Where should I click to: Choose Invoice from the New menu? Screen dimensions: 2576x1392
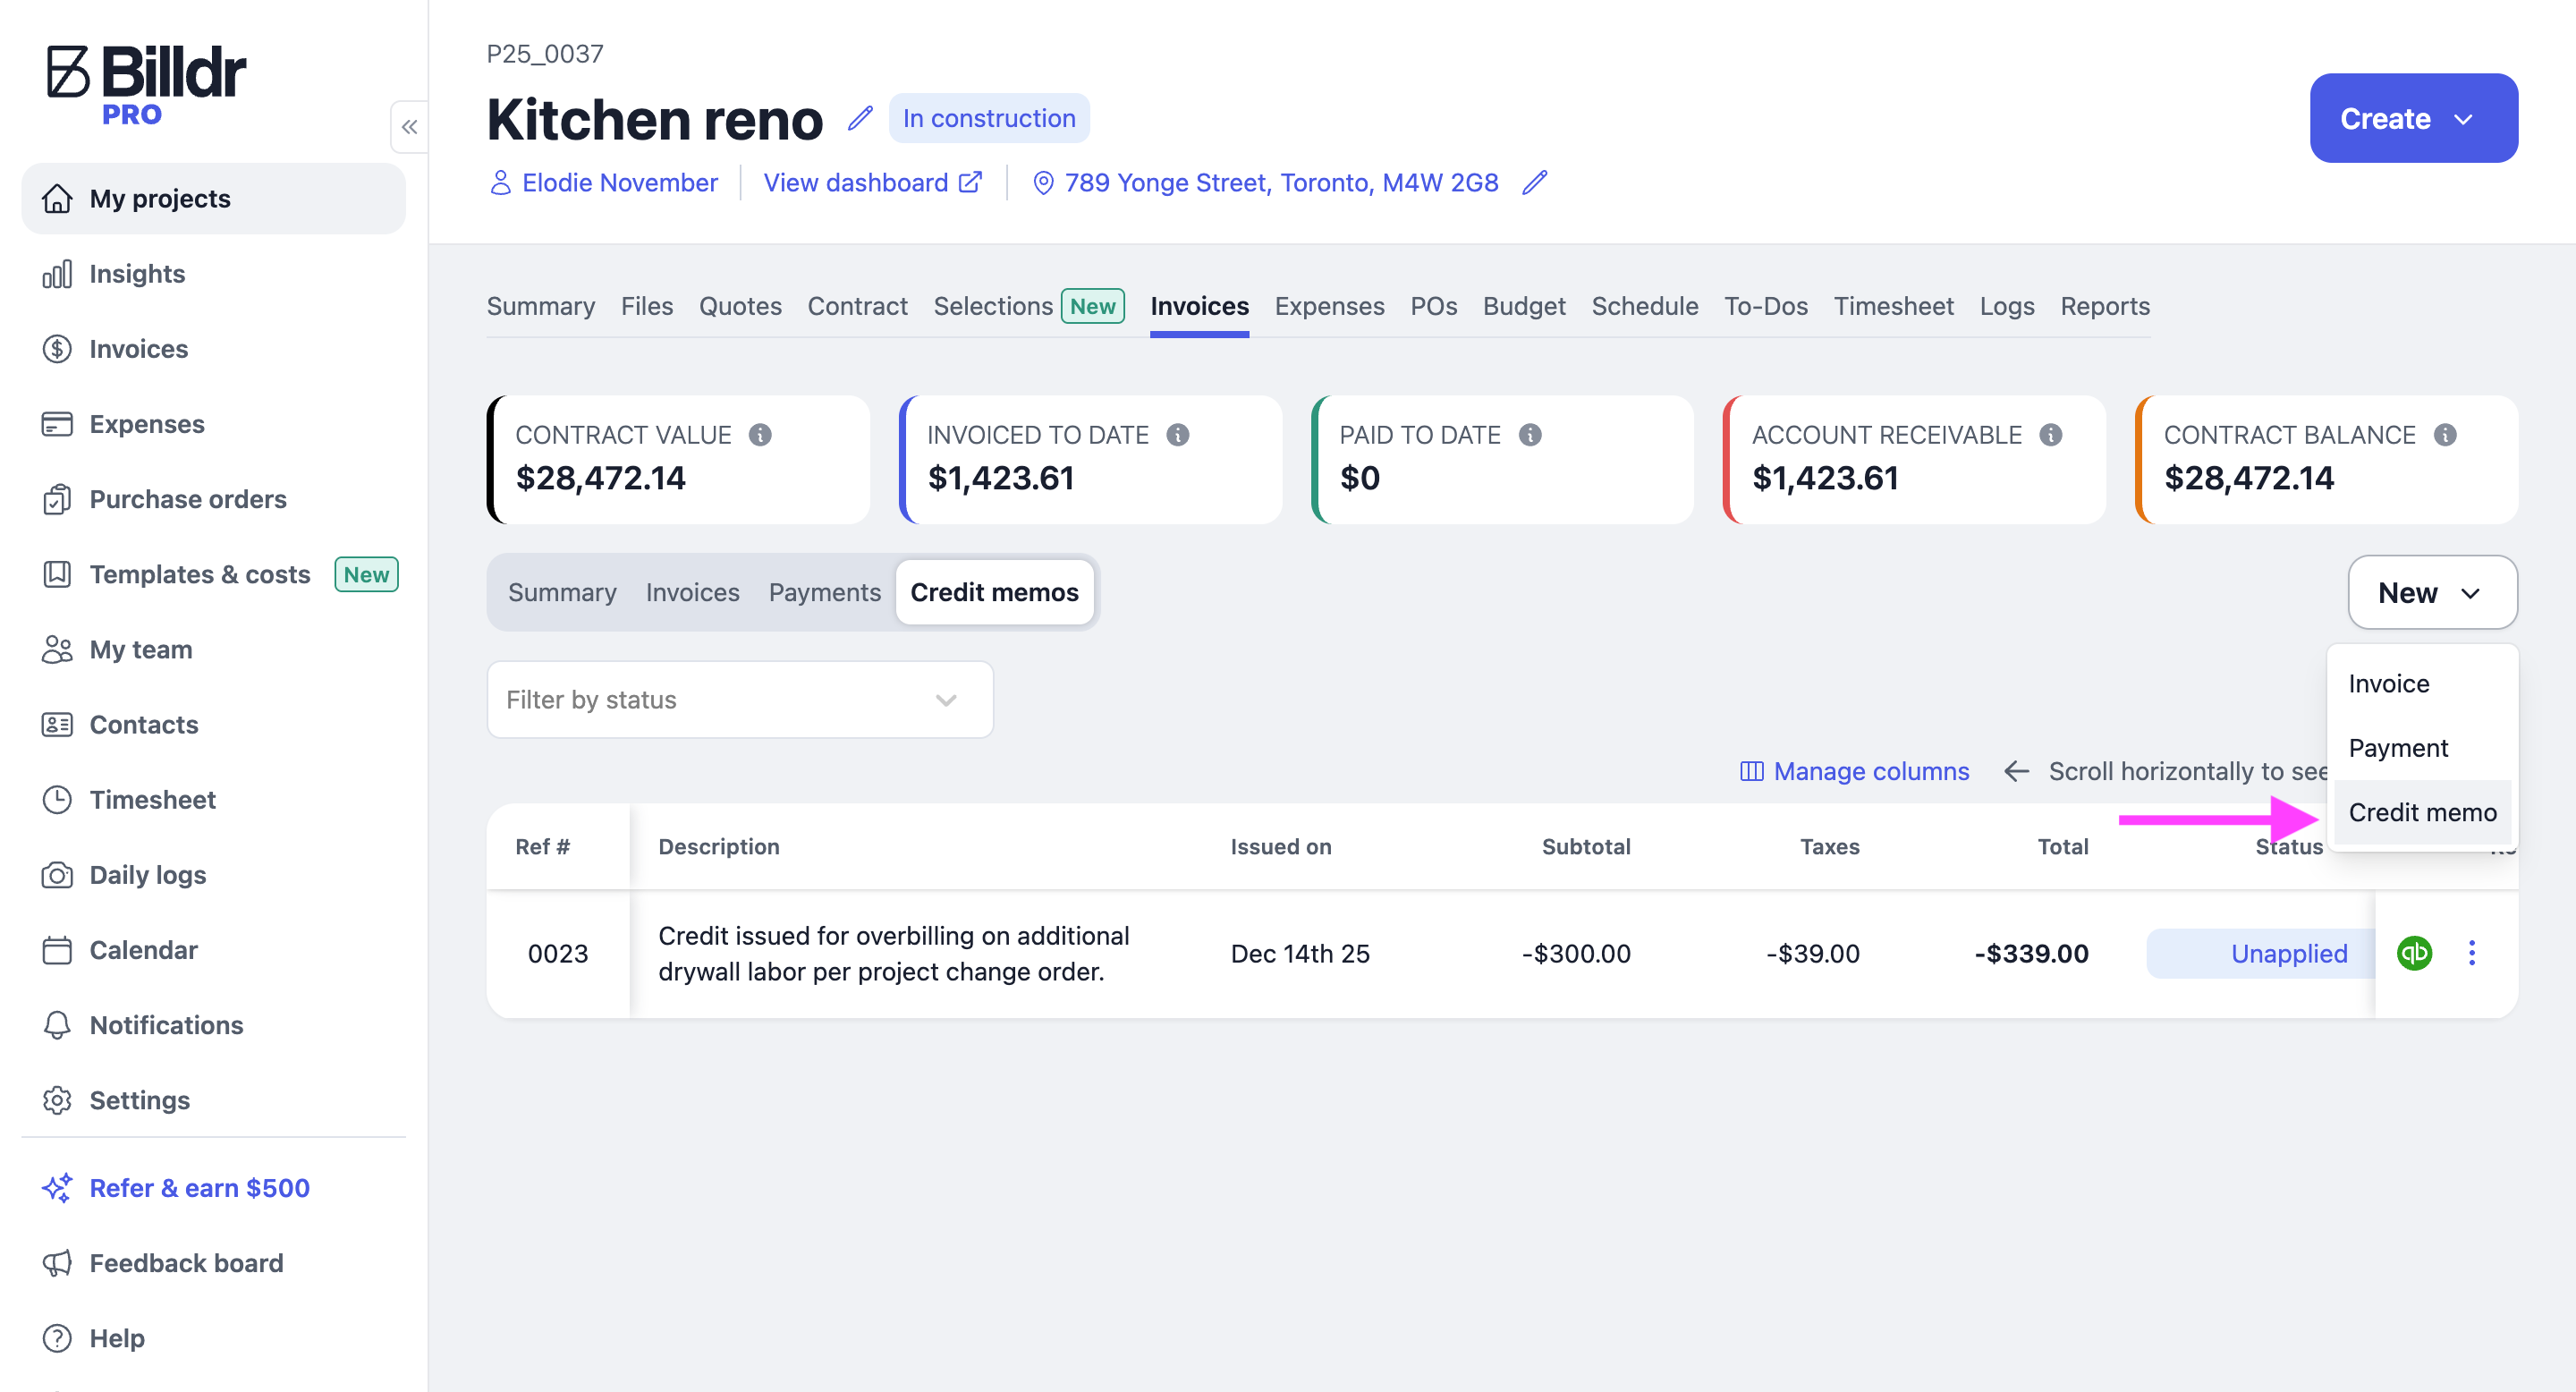(x=2422, y=683)
